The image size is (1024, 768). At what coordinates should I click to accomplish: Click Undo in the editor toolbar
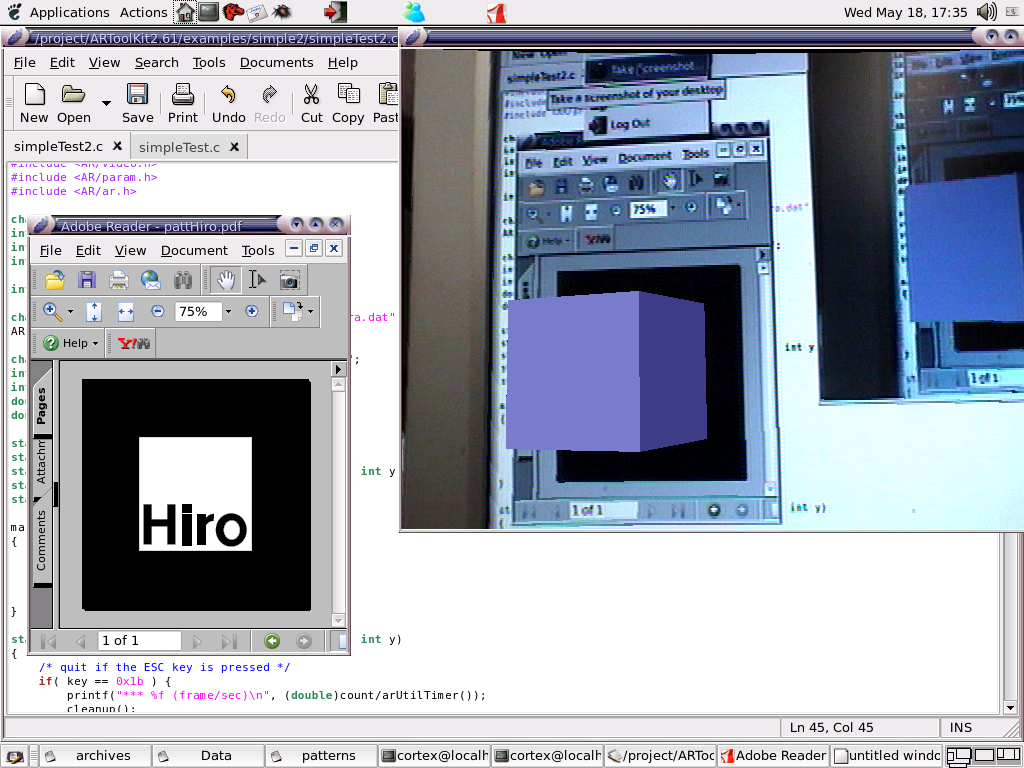[x=229, y=103]
